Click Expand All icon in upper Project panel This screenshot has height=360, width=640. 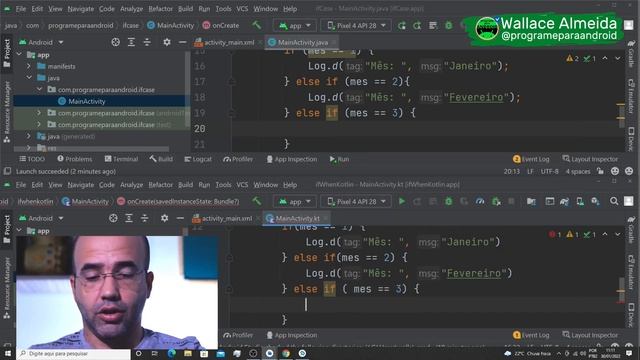click(131, 42)
